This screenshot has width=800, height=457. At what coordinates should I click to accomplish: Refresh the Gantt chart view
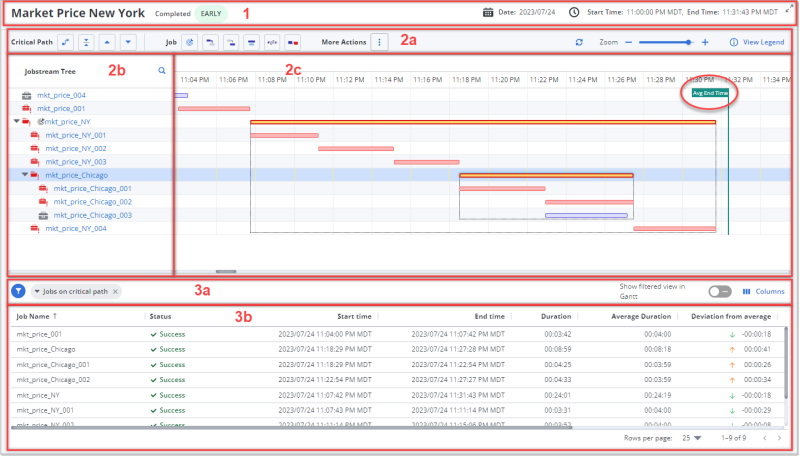[x=579, y=43]
